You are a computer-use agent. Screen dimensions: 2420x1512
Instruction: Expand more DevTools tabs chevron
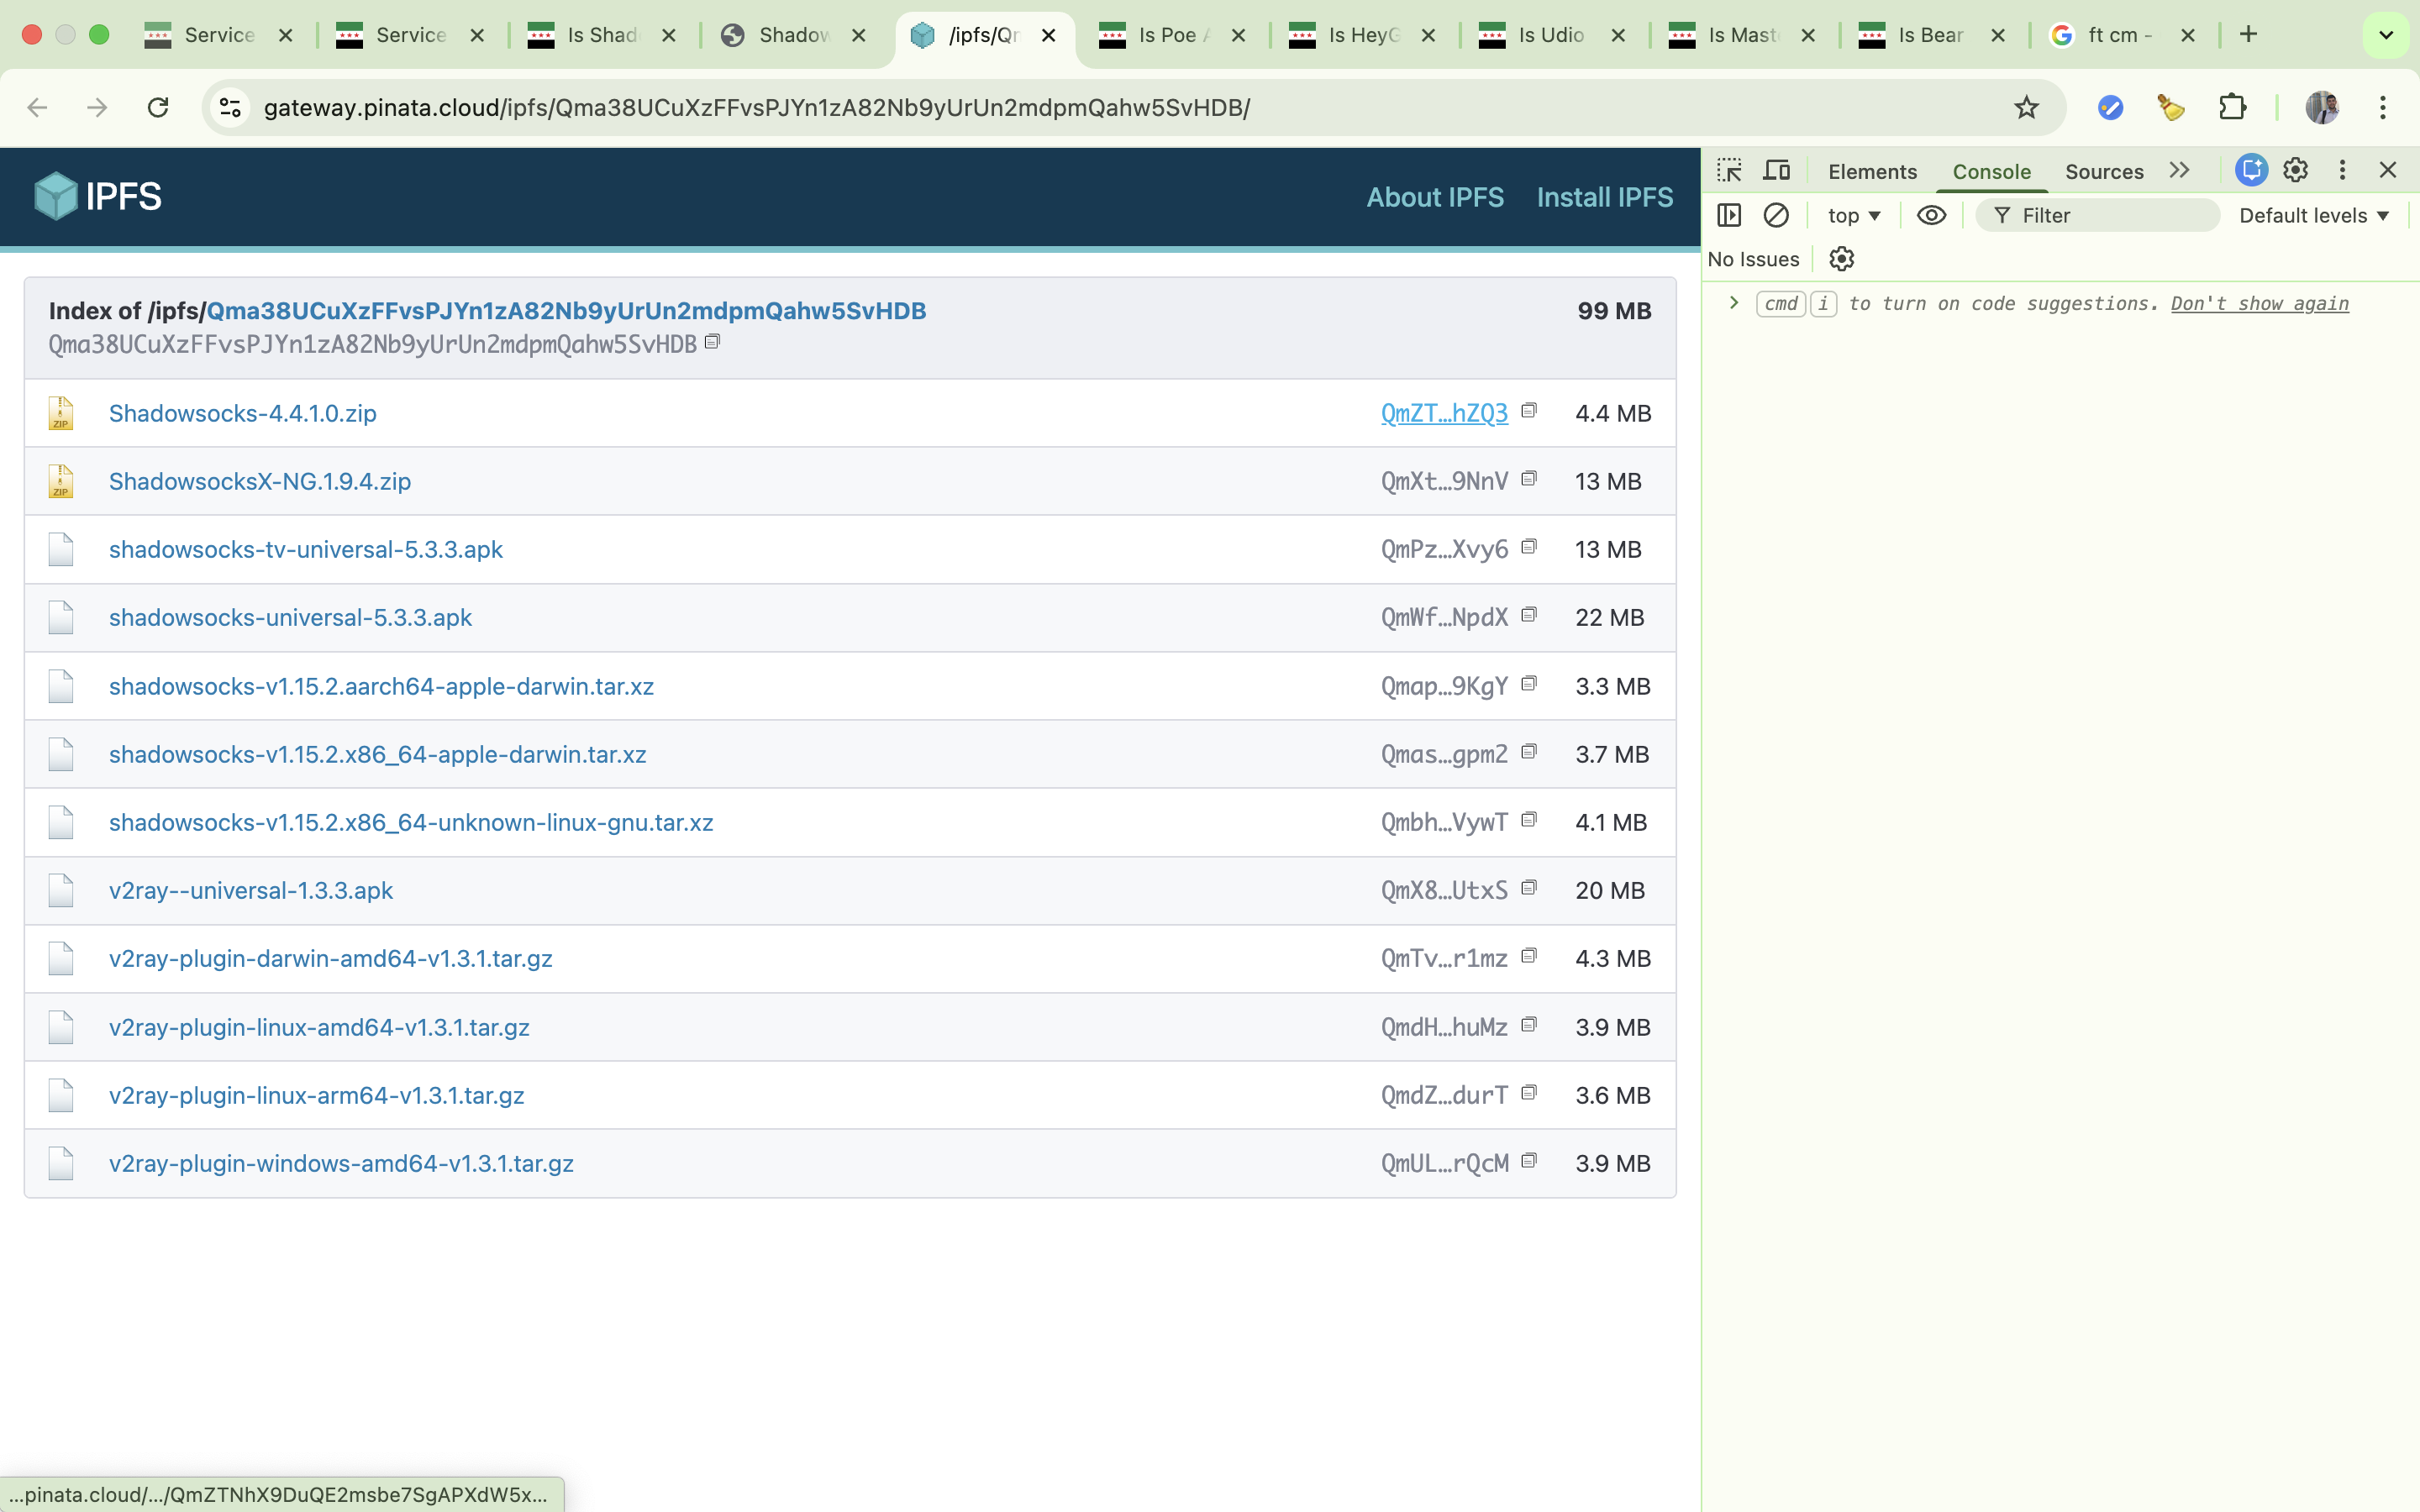pos(2180,170)
